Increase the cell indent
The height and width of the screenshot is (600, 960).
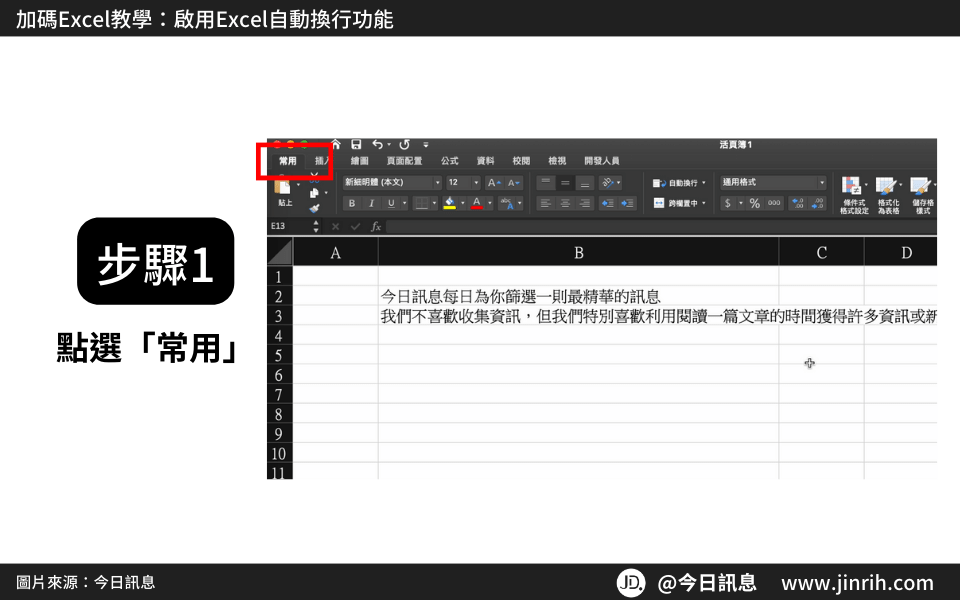tap(628, 203)
